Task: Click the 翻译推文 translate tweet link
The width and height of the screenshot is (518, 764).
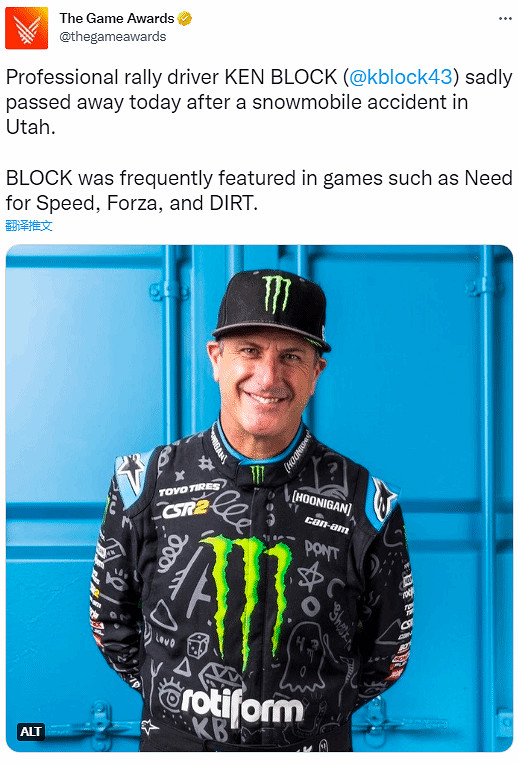Action: [29, 226]
